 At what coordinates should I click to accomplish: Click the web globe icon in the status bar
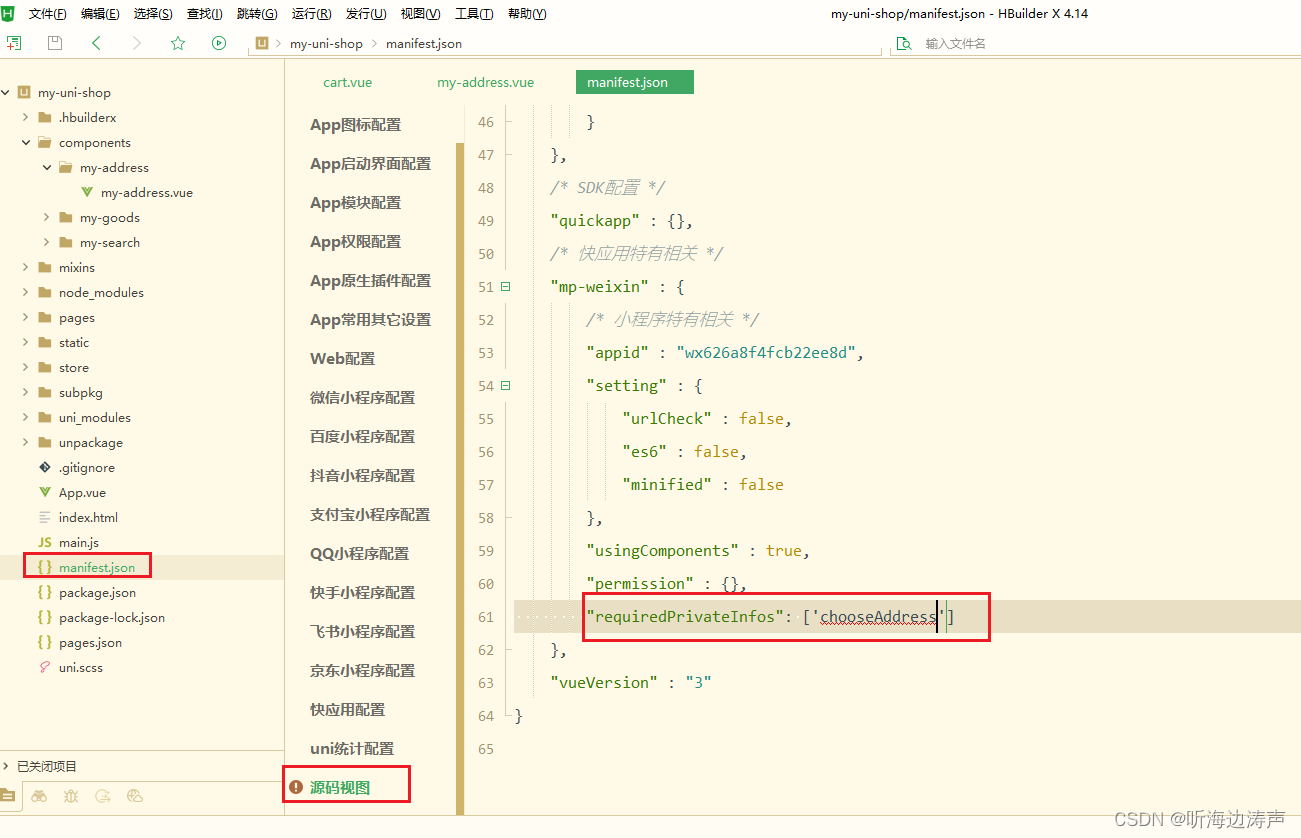134,796
